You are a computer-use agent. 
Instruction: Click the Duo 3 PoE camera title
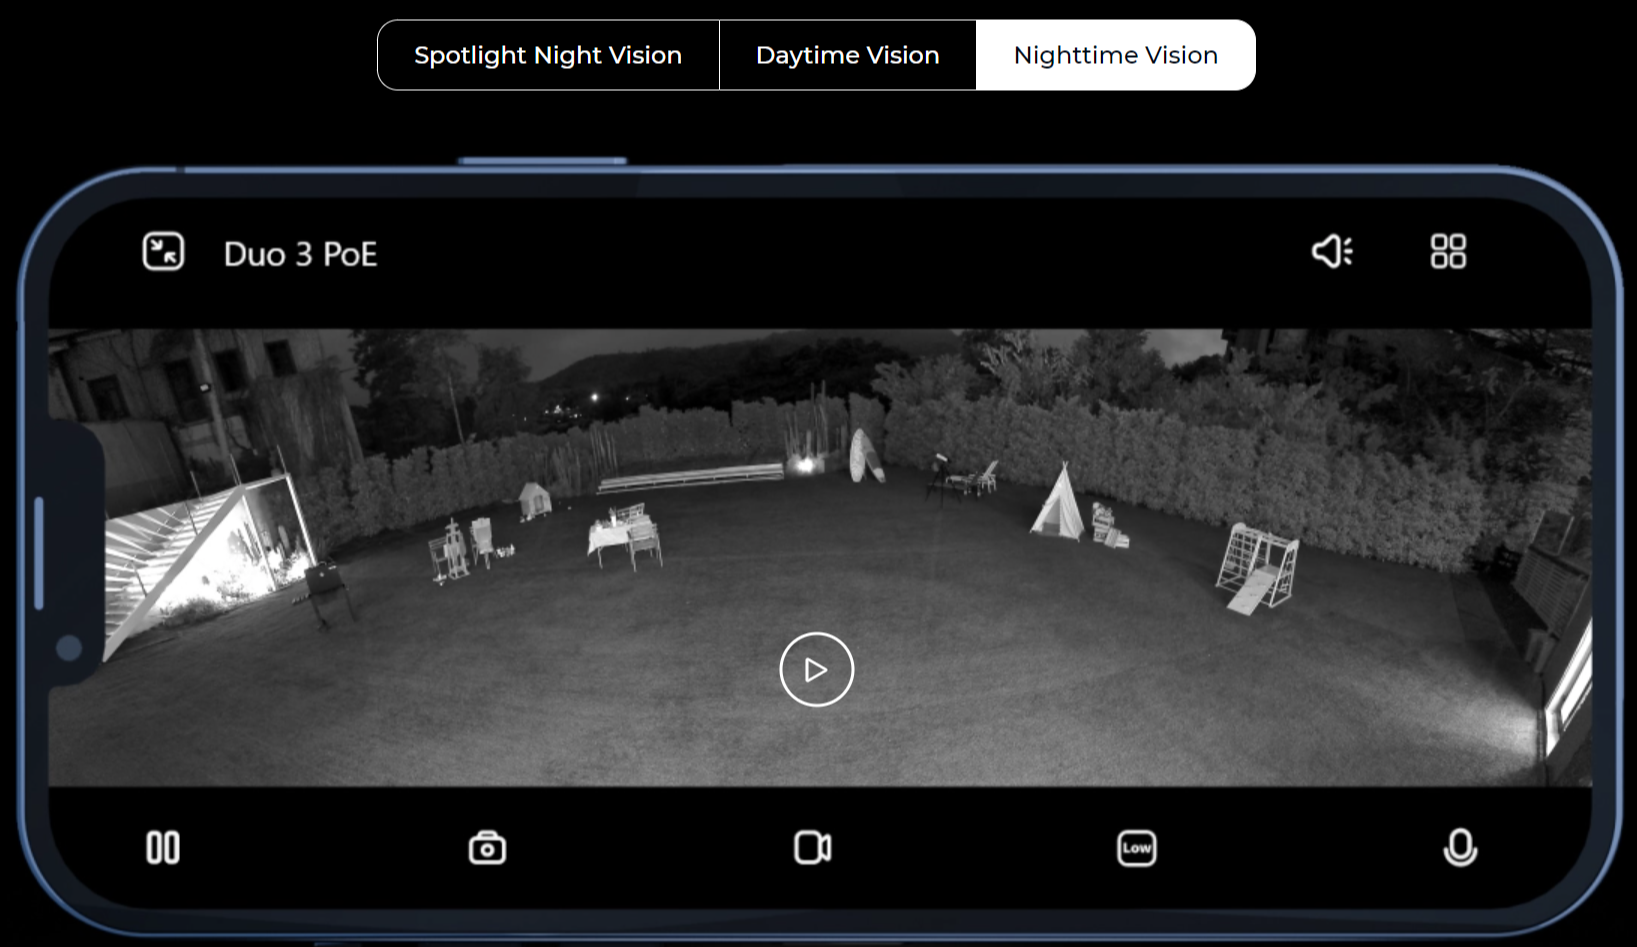300,254
